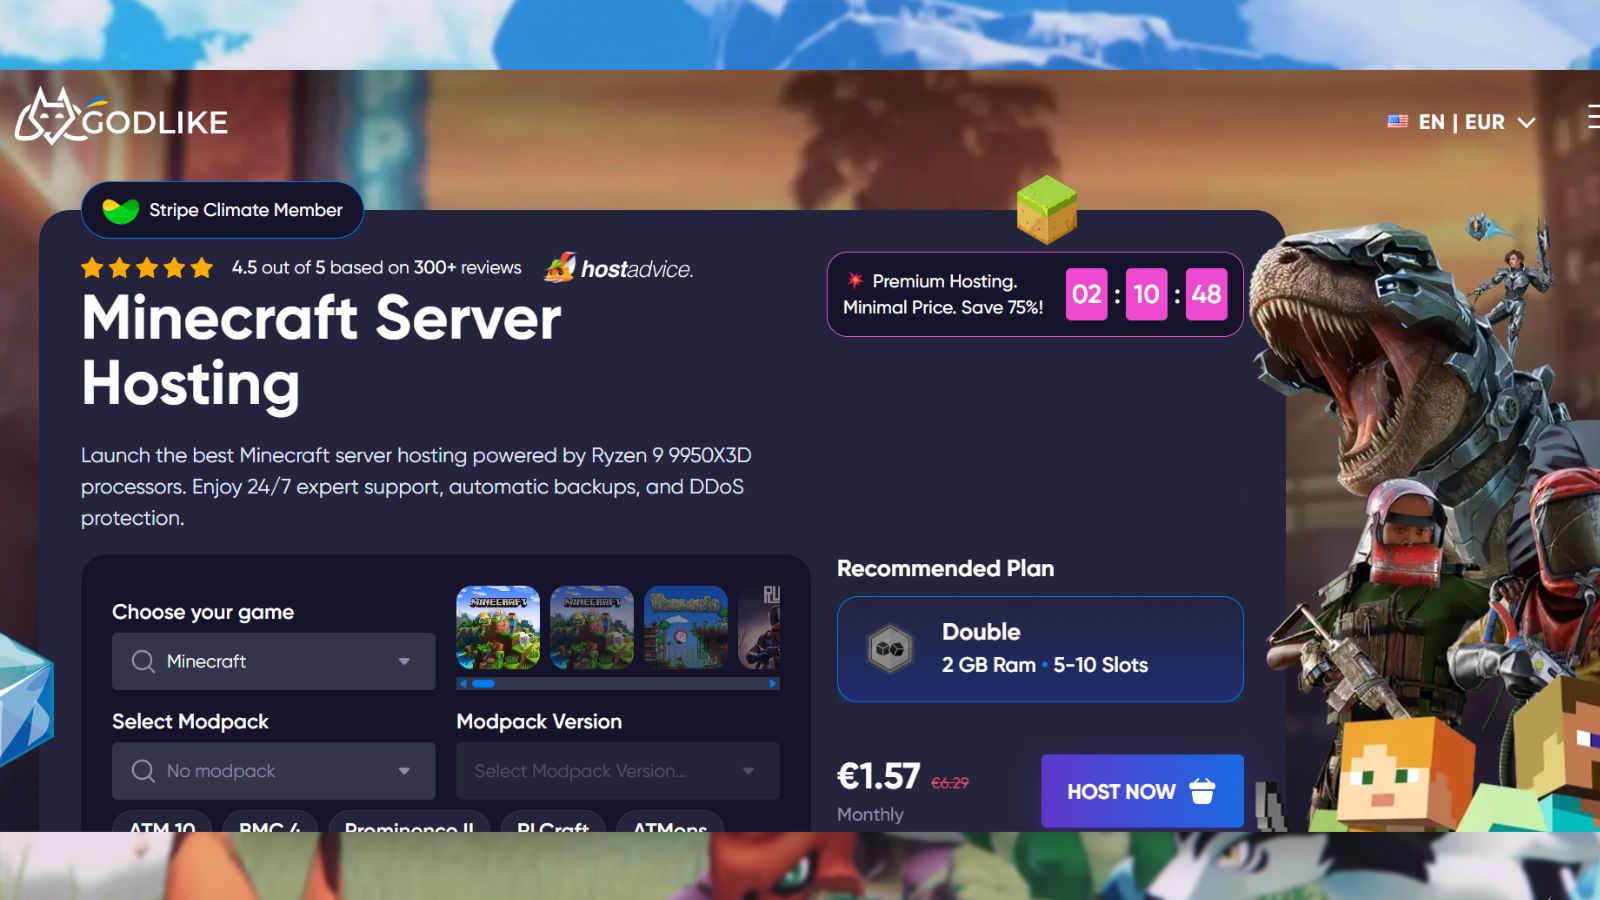Click the '5-10 Slots' plan text
The image size is (1600, 900).
pyautogui.click(x=1100, y=665)
